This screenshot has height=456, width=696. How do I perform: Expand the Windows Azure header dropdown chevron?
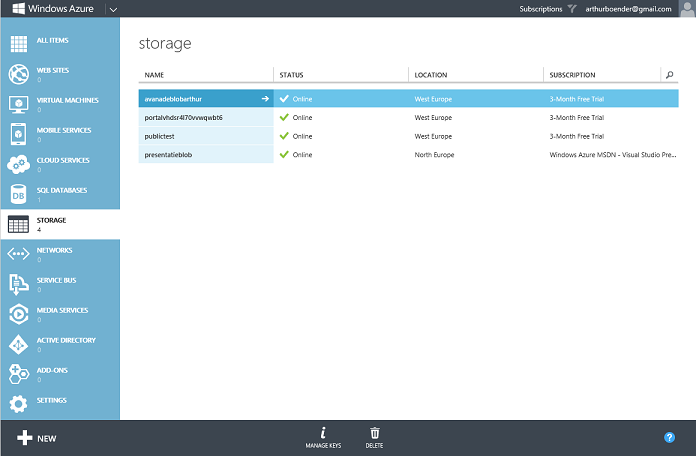(x=114, y=9)
